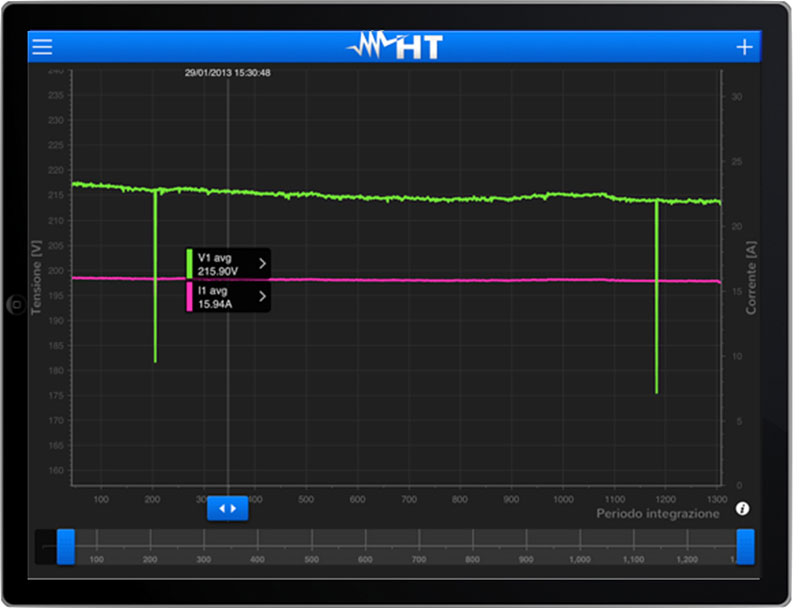Click the cursor timestamp 29/01/2013 15:30:48
The height and width of the screenshot is (608, 800).
pos(228,72)
